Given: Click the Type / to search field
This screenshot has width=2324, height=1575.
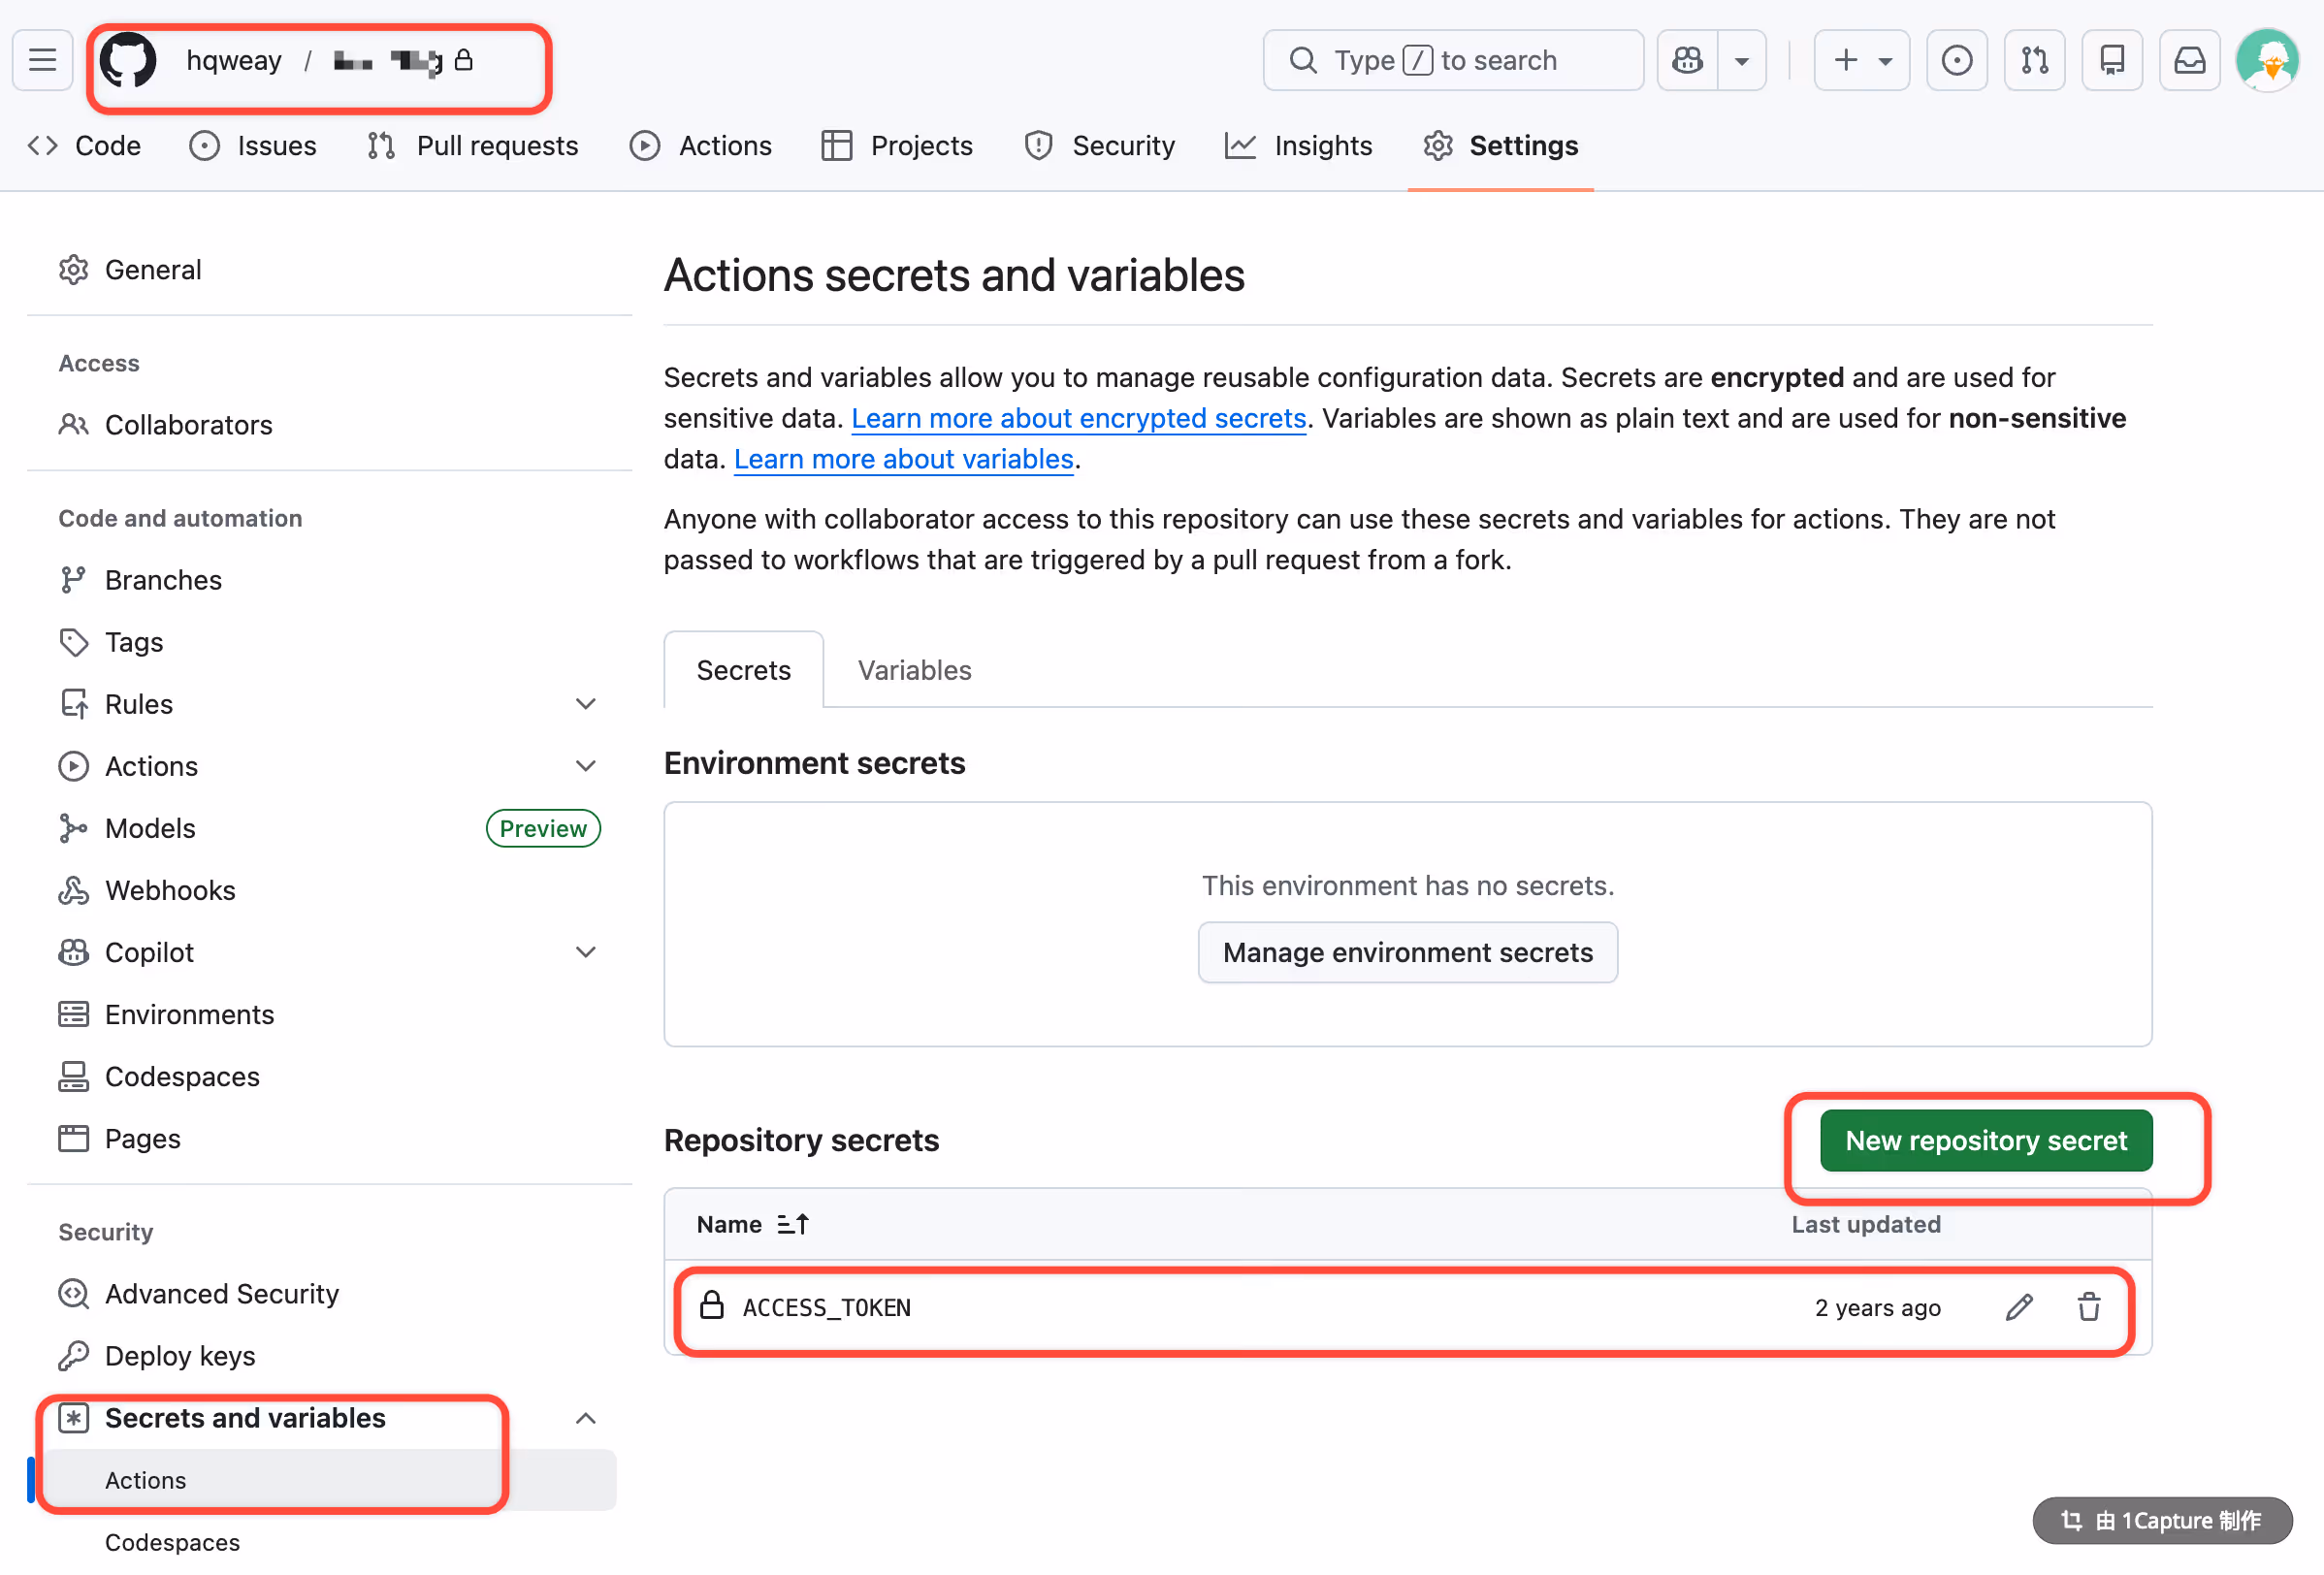Looking at the screenshot, I should pyautogui.click(x=1452, y=61).
